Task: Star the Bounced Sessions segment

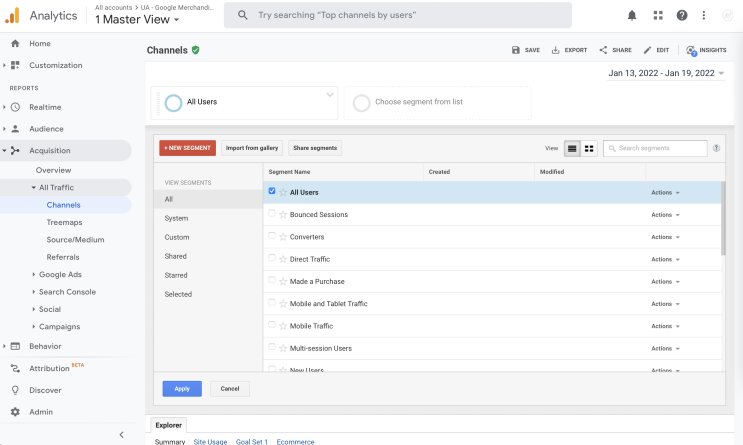Action: 283,215
